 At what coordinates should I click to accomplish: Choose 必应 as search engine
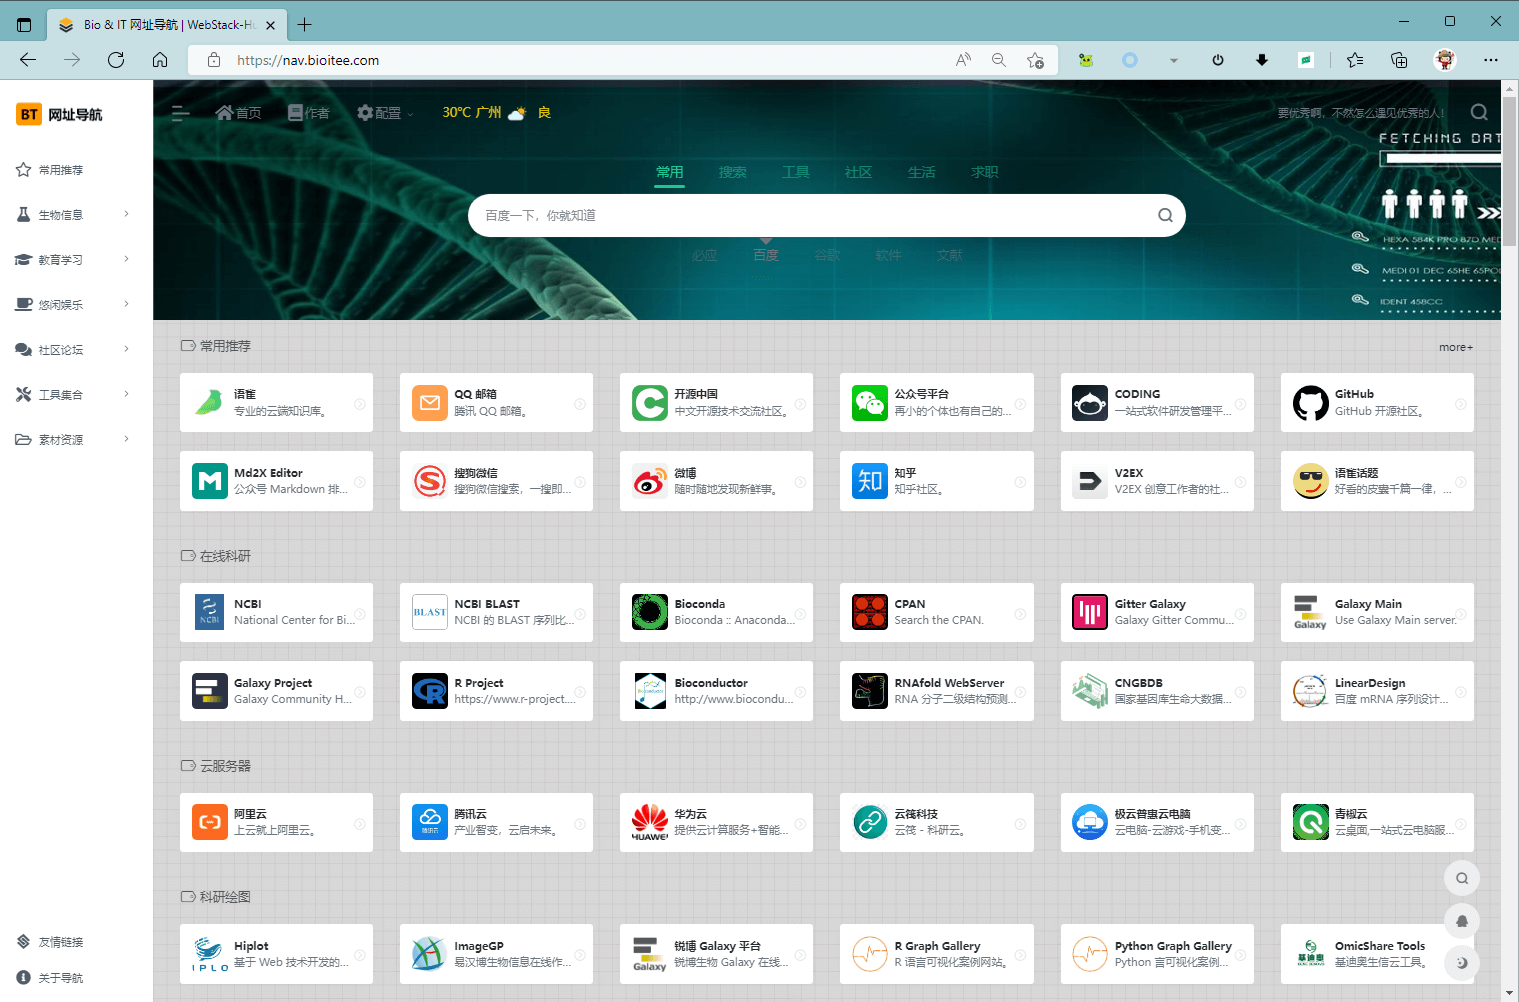pyautogui.click(x=705, y=255)
